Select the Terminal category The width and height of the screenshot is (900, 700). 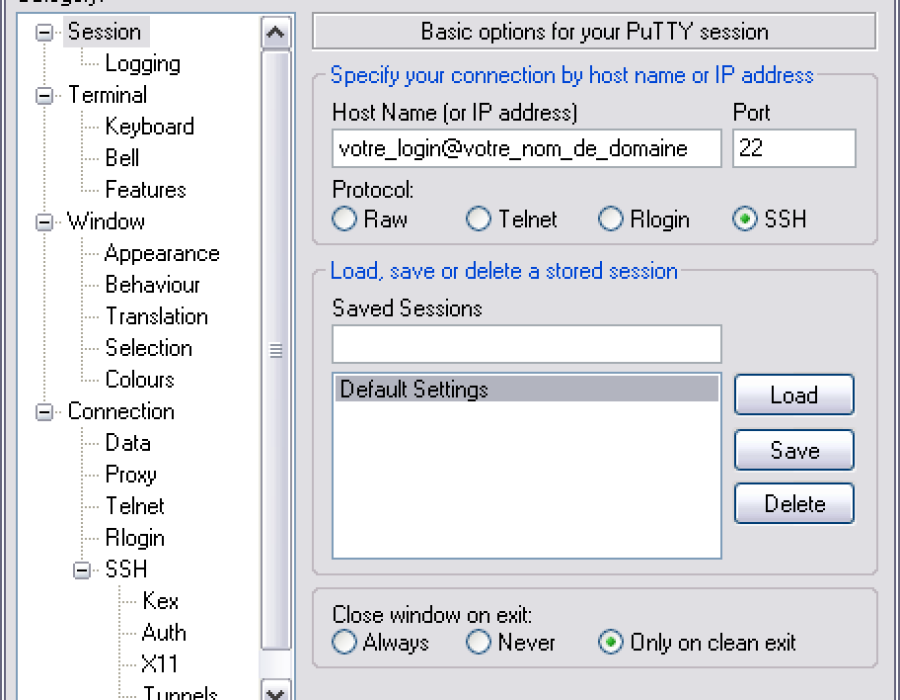coord(107,95)
